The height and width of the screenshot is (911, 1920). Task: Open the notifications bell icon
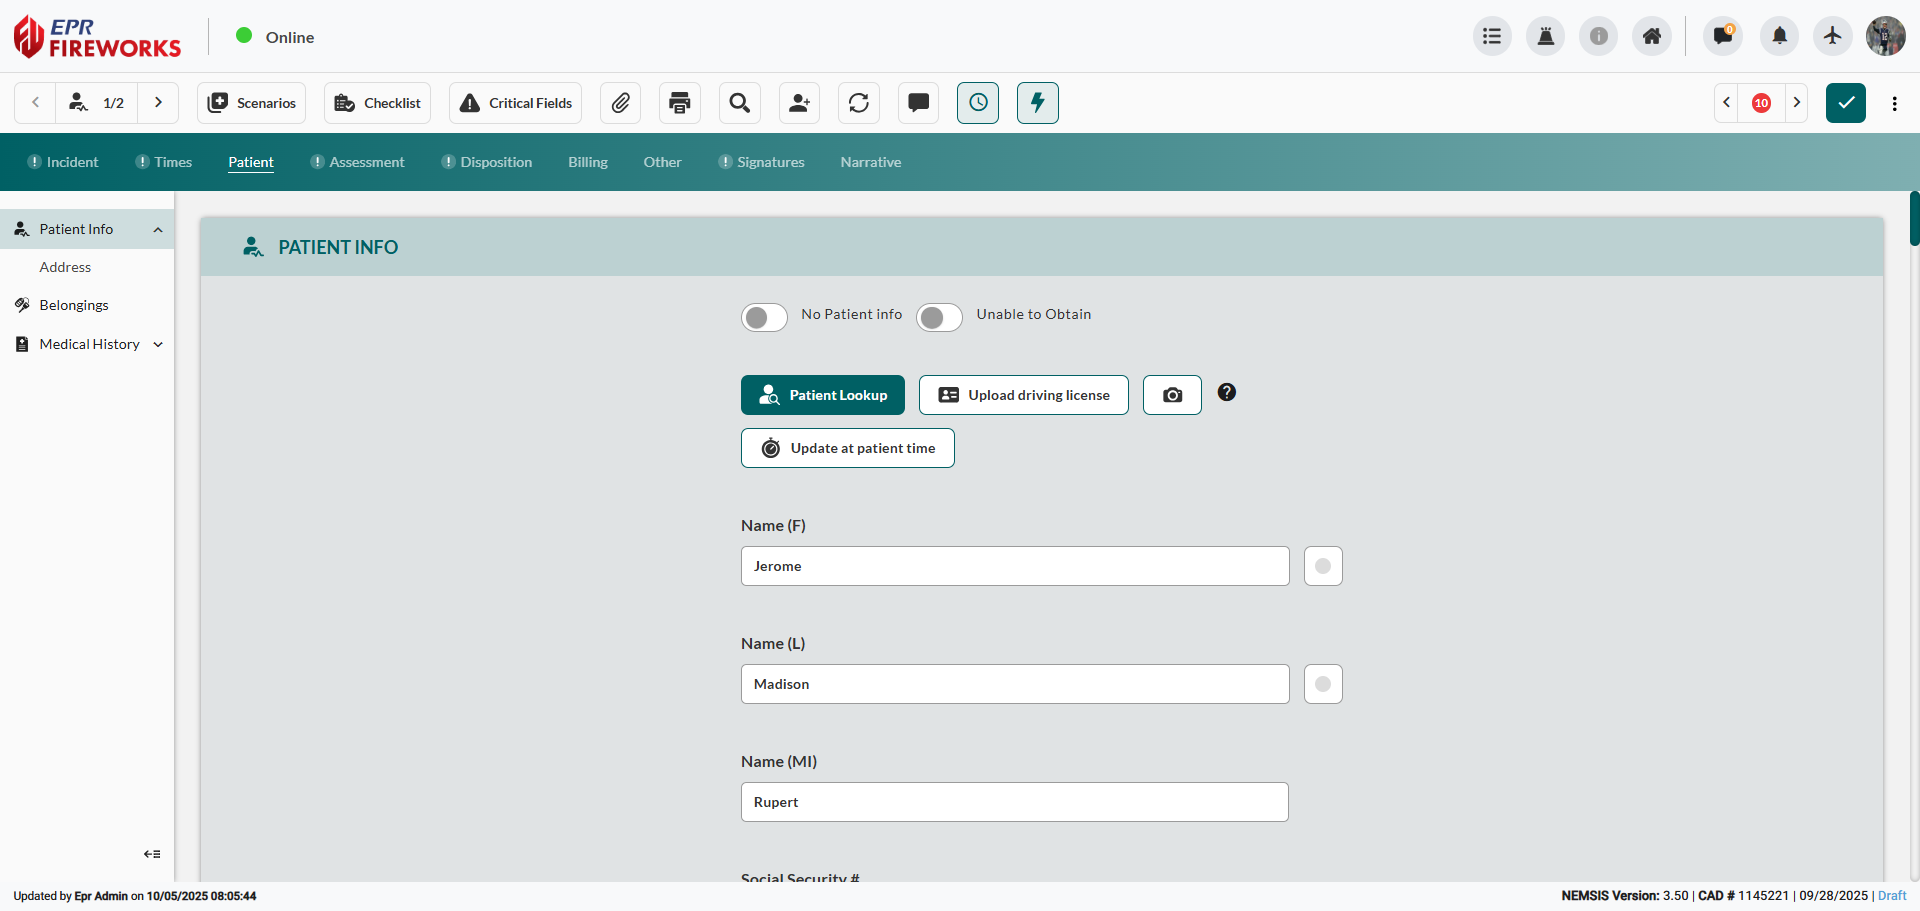click(x=1779, y=37)
